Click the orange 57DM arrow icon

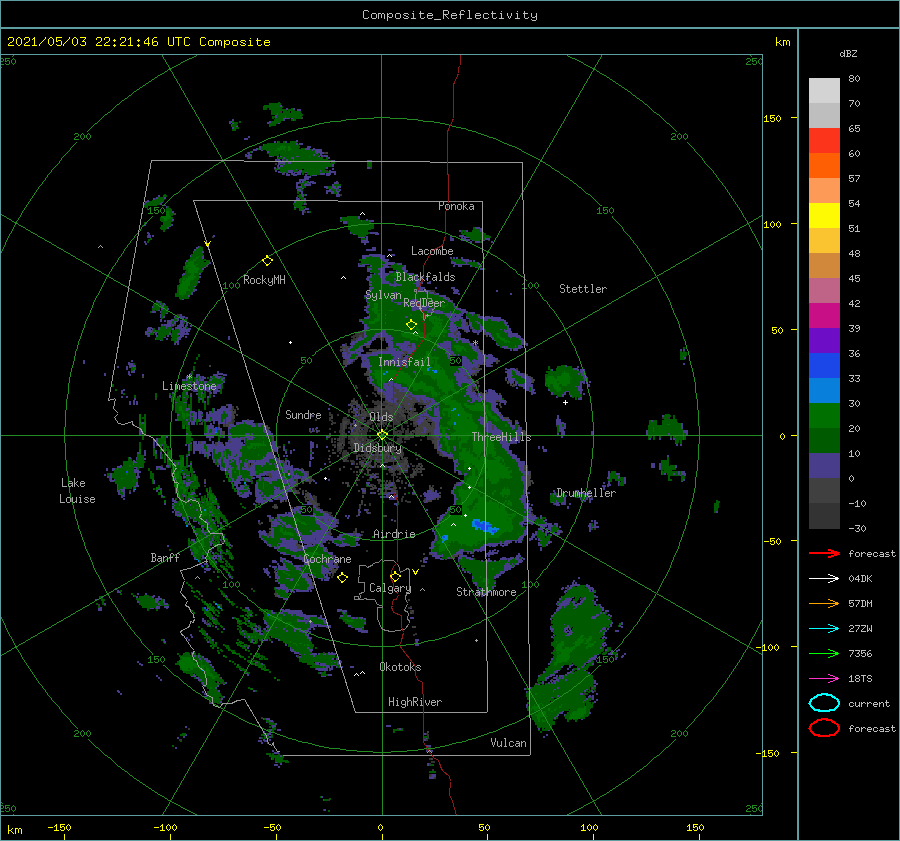(824, 603)
